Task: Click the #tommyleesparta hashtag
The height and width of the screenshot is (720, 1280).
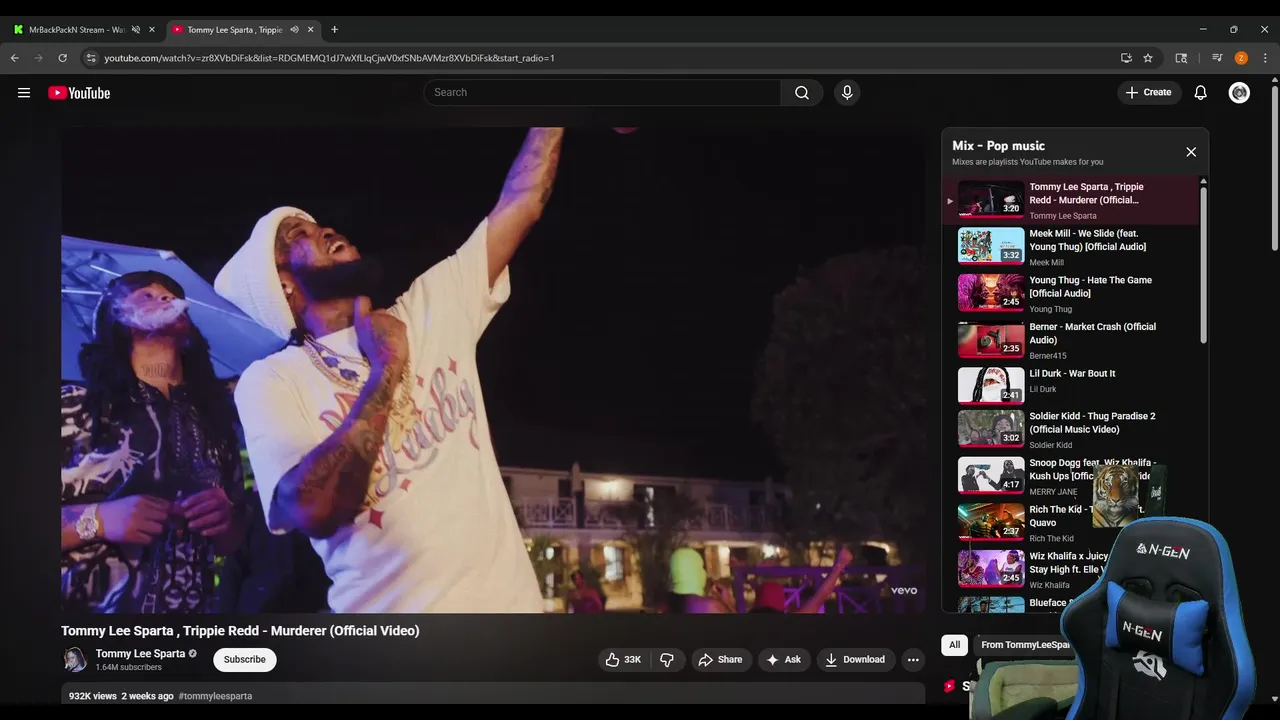Action: tap(215, 696)
